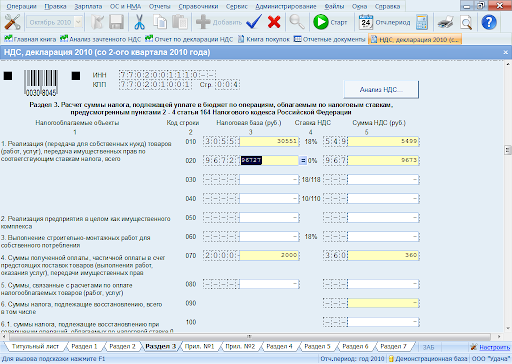Viewport: 512px width, 364px height.
Task: Open Отч.период calendar icon
Action: [x=384, y=22]
